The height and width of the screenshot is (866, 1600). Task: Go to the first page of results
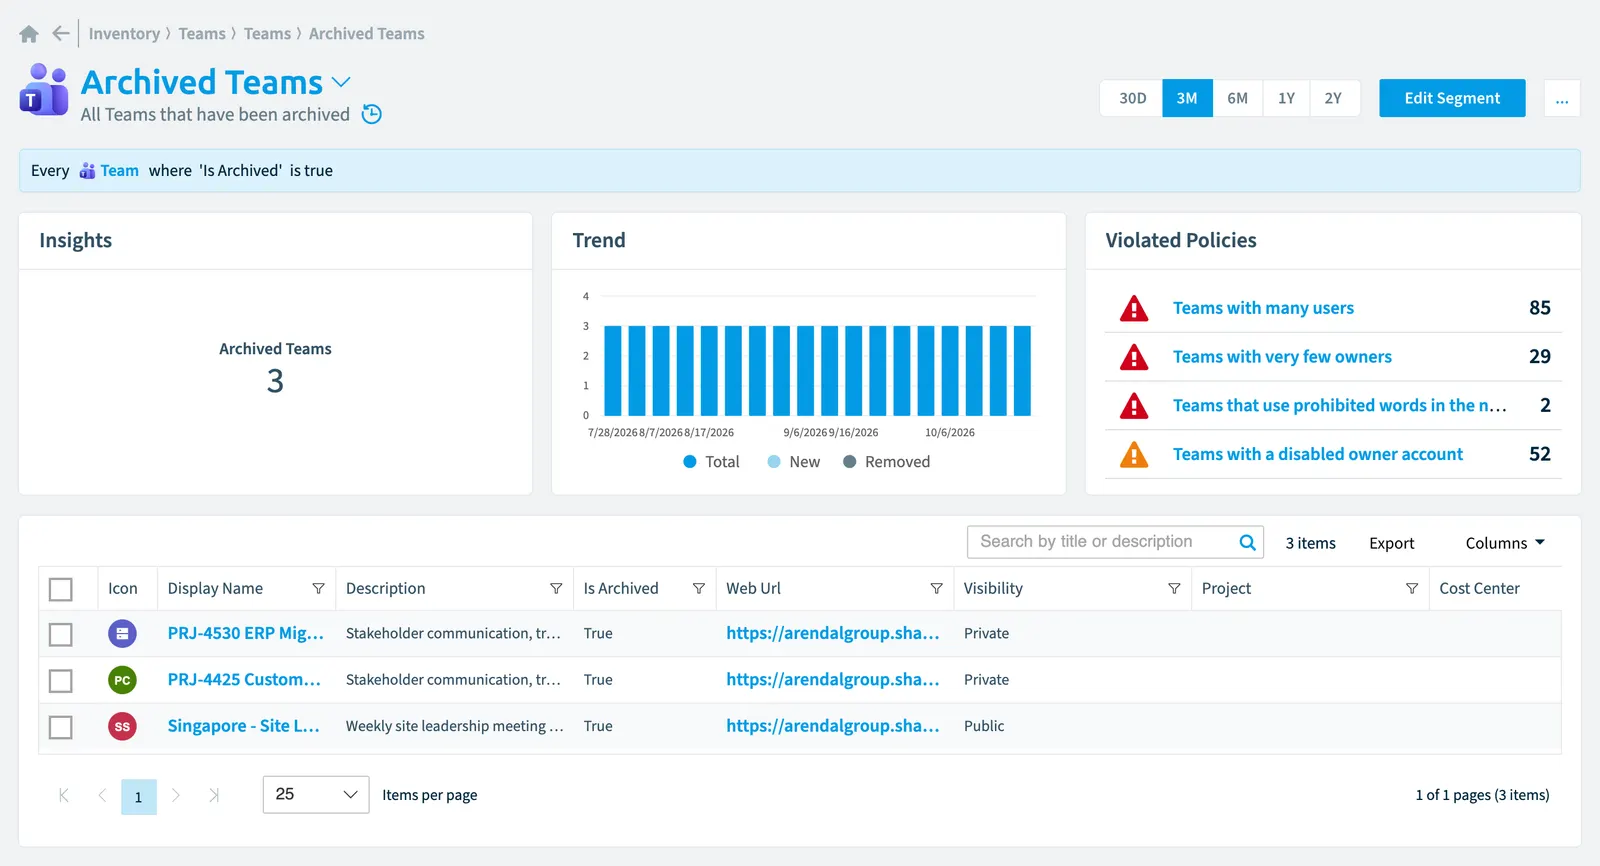pyautogui.click(x=64, y=796)
